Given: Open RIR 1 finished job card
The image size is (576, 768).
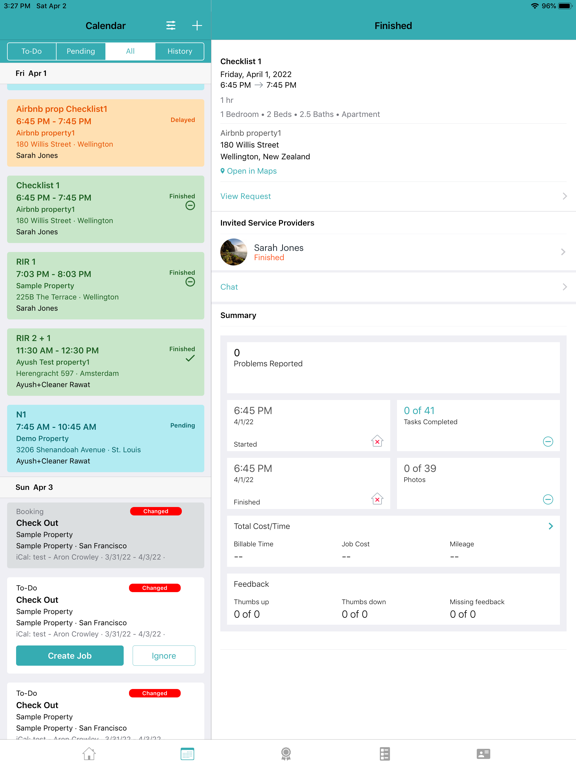Looking at the screenshot, I should [105, 285].
